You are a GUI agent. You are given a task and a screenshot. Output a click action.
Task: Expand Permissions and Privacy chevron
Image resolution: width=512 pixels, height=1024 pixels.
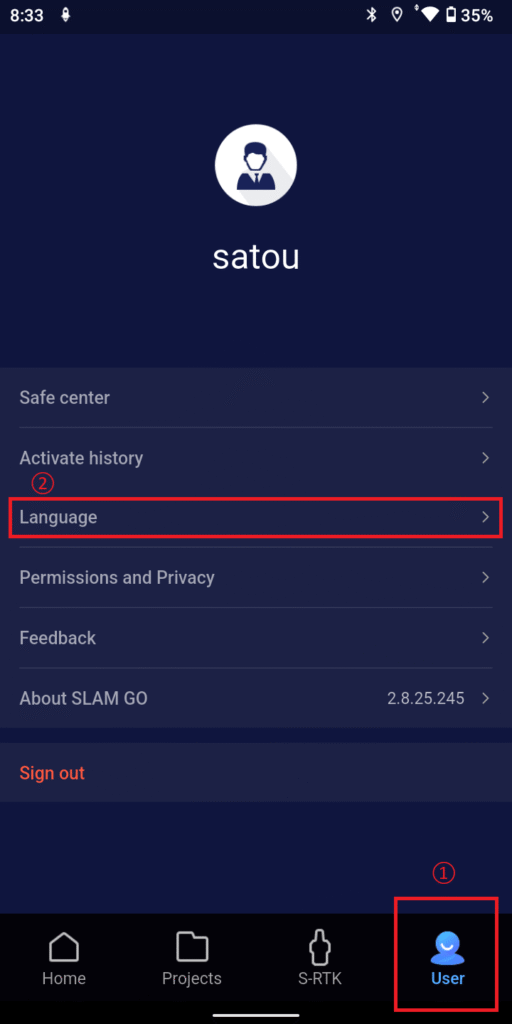point(485,577)
